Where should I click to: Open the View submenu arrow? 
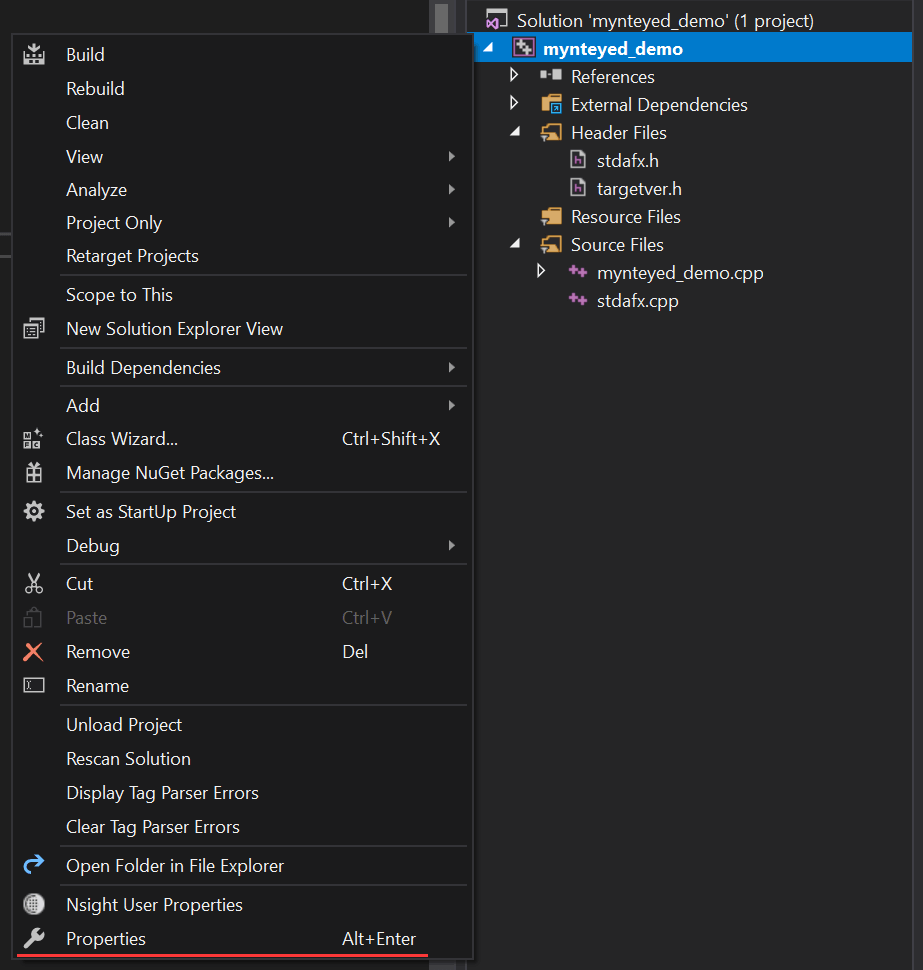coord(452,157)
